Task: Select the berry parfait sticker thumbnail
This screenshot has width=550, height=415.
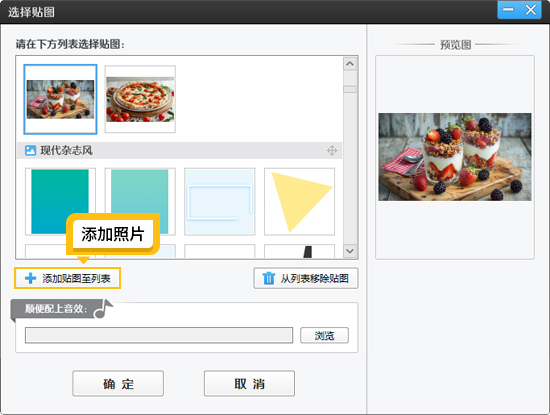Action: click(x=60, y=99)
